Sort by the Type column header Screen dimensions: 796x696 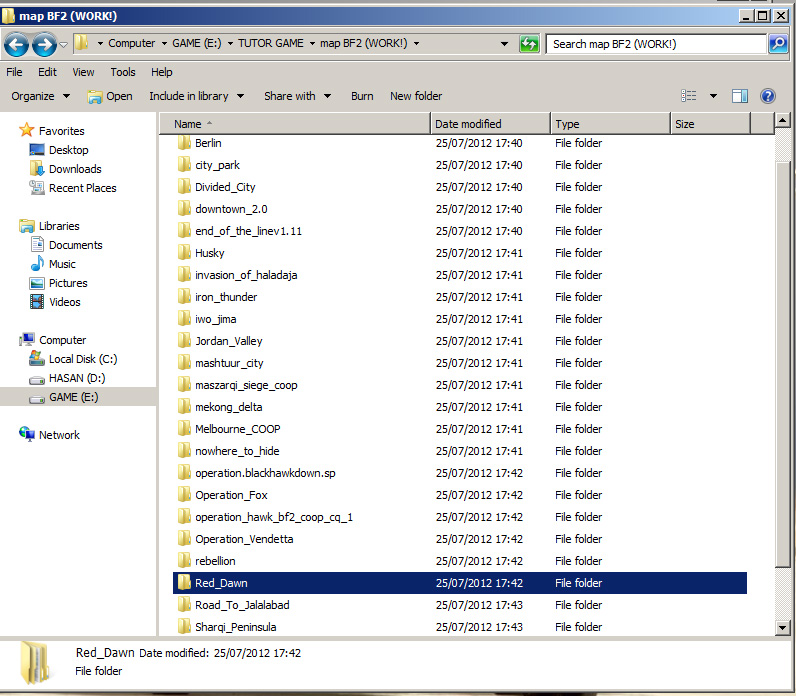[611, 124]
